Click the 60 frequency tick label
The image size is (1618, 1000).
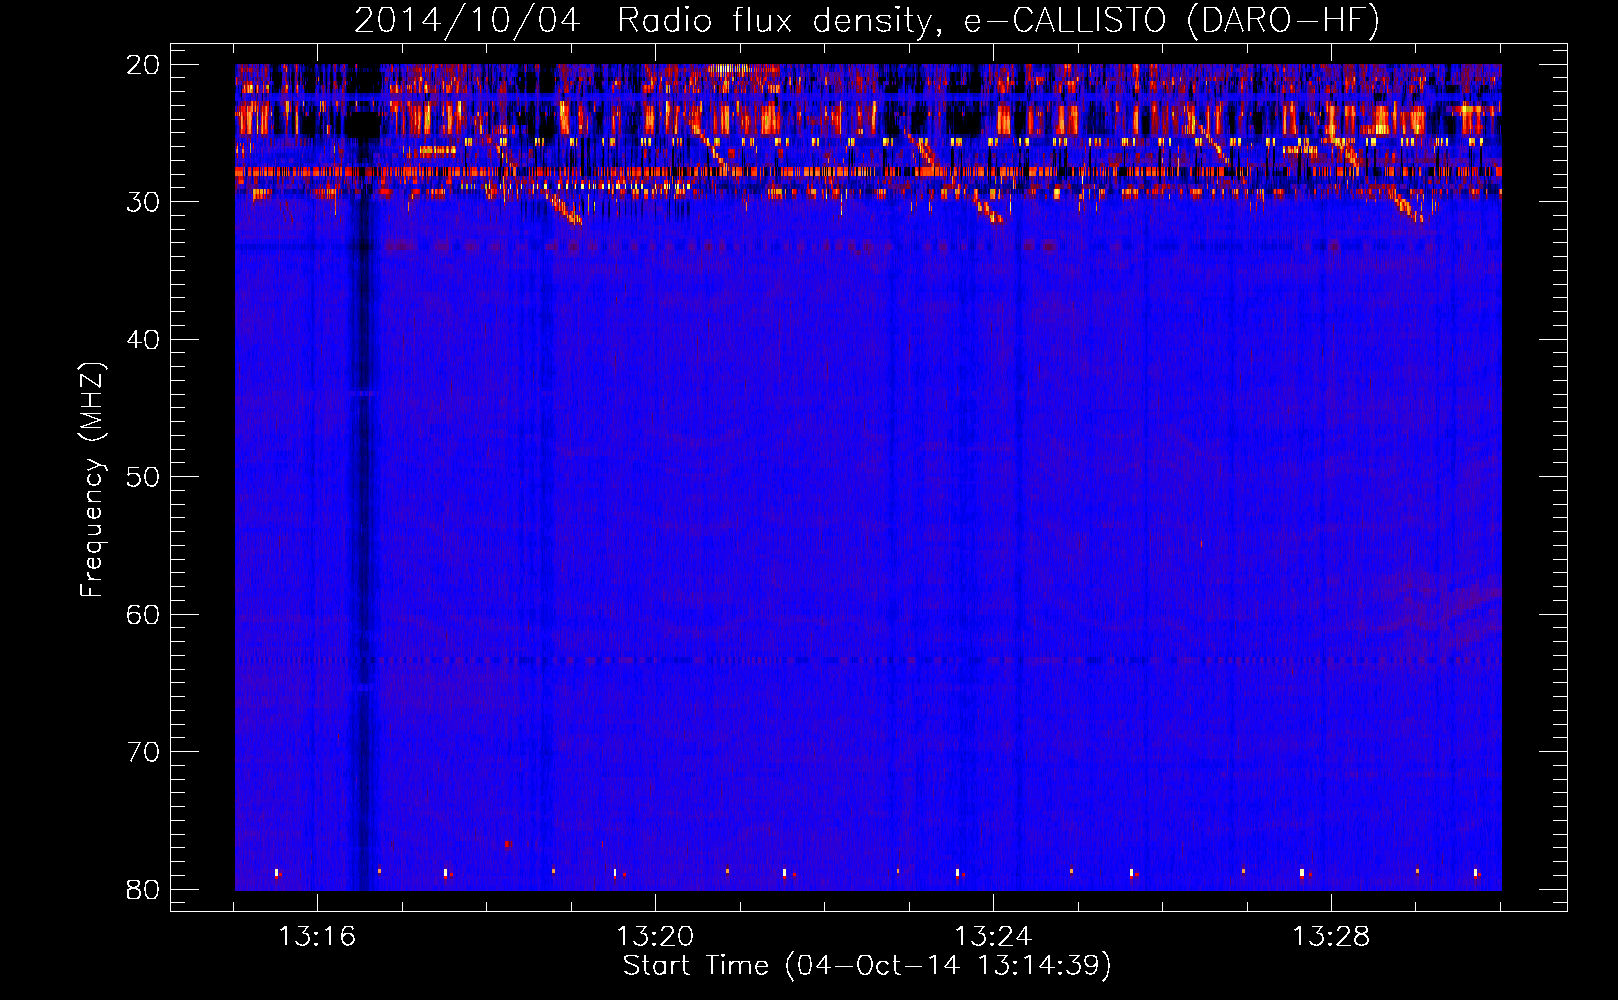pos(143,614)
